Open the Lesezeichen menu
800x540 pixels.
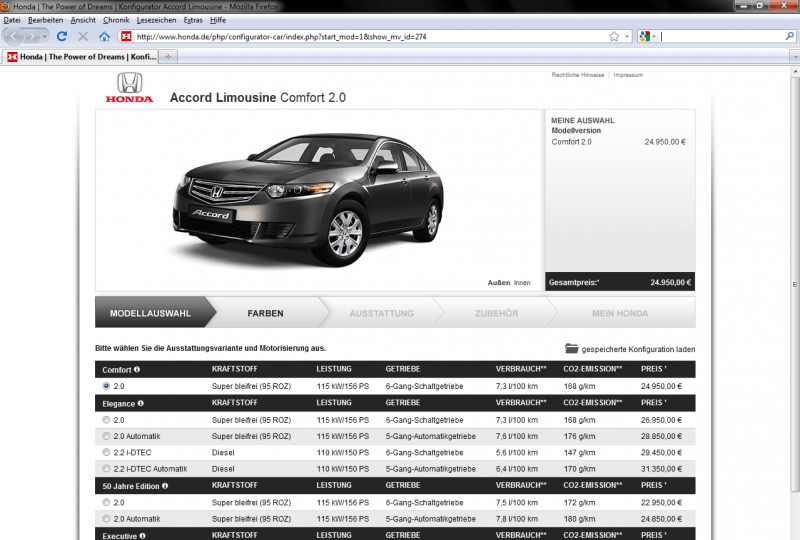(x=157, y=20)
